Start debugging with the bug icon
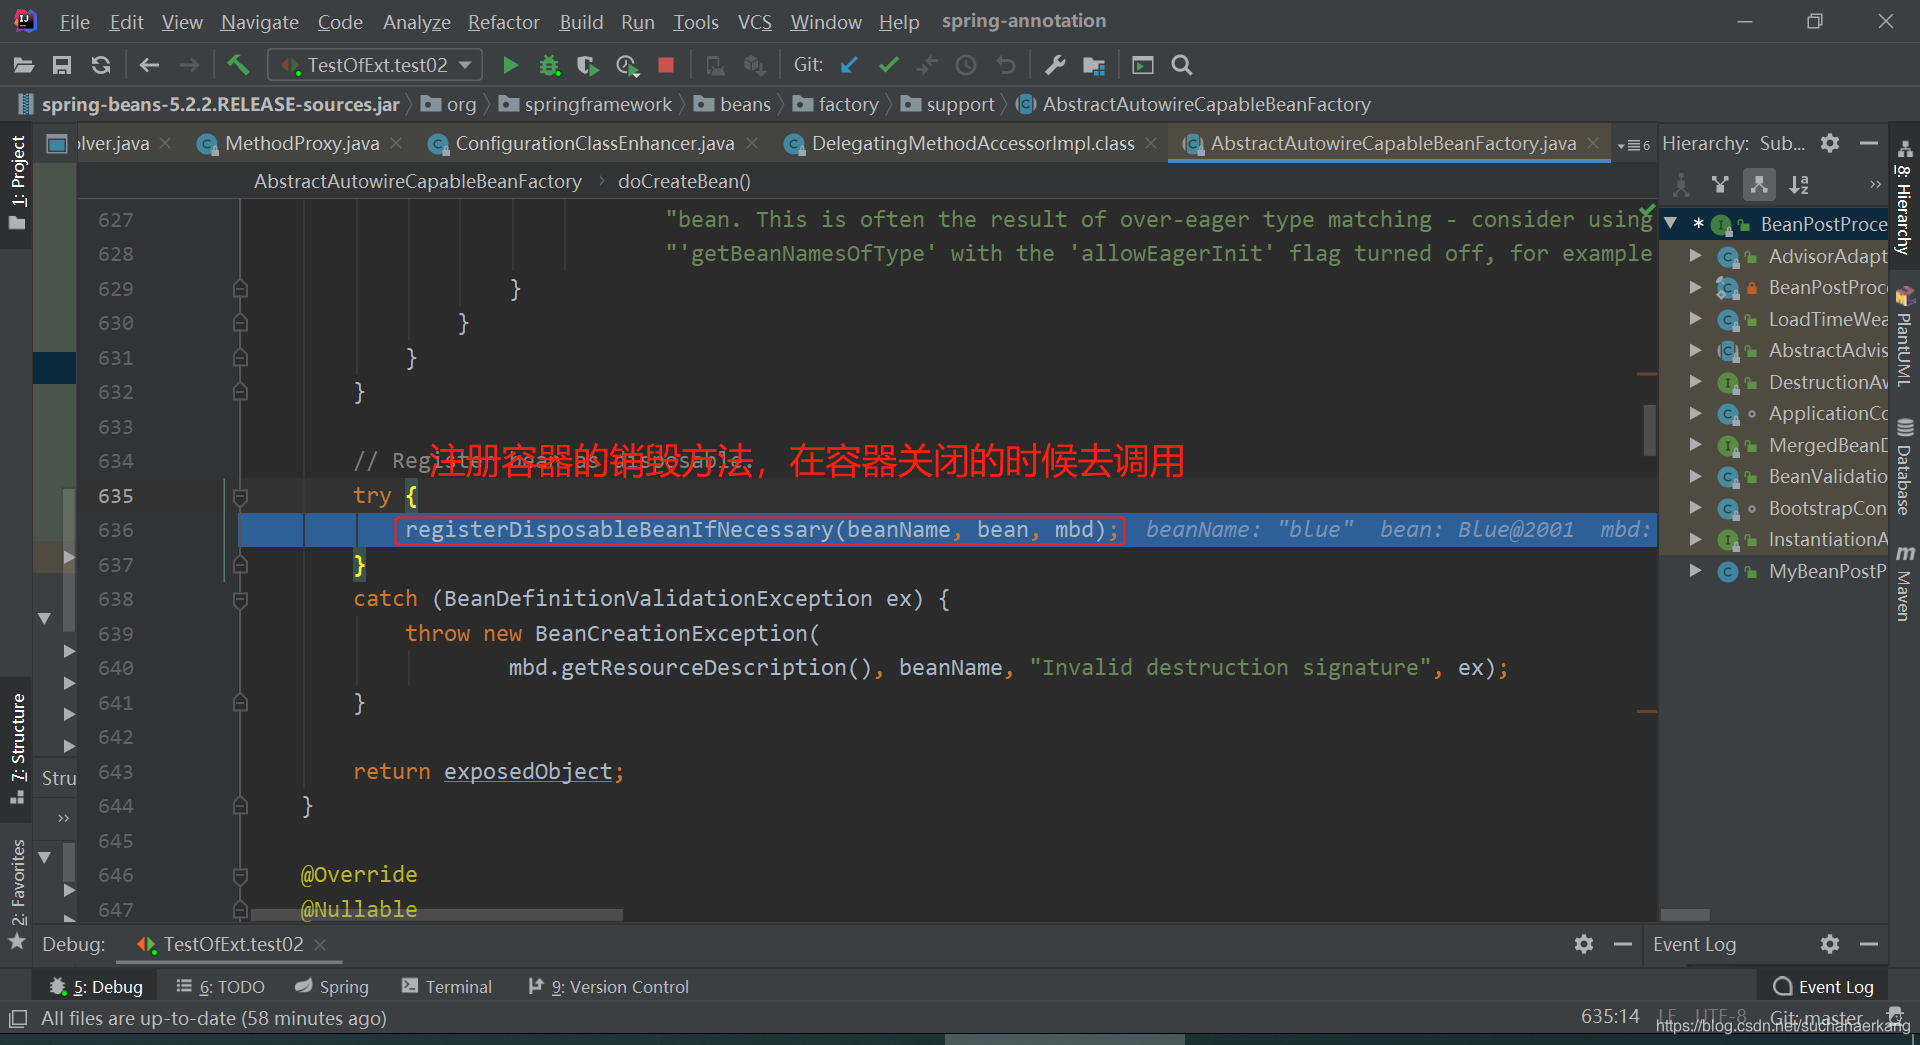Viewport: 1920px width, 1045px height. click(x=549, y=65)
